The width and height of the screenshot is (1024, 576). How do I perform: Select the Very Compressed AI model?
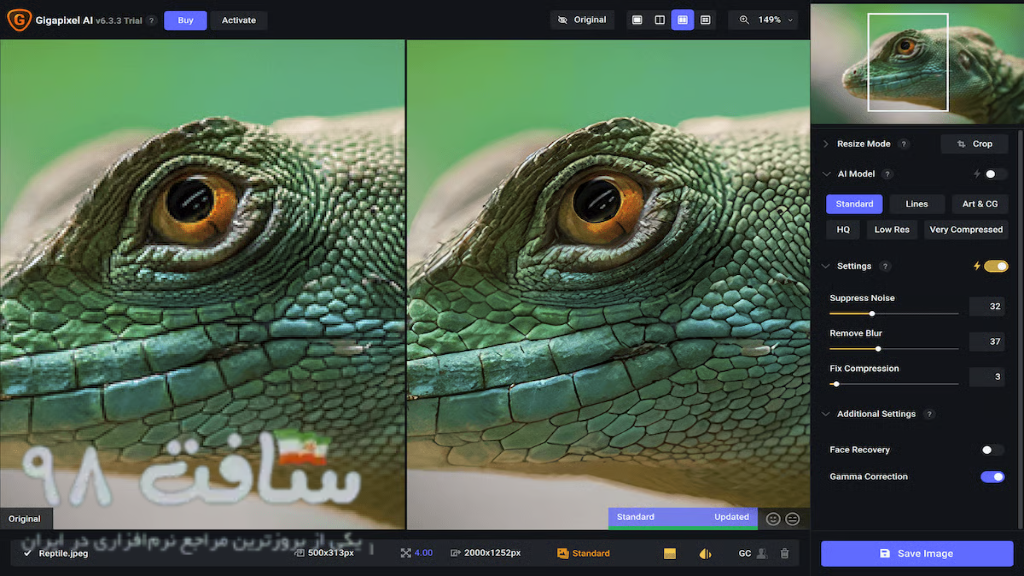pos(966,229)
